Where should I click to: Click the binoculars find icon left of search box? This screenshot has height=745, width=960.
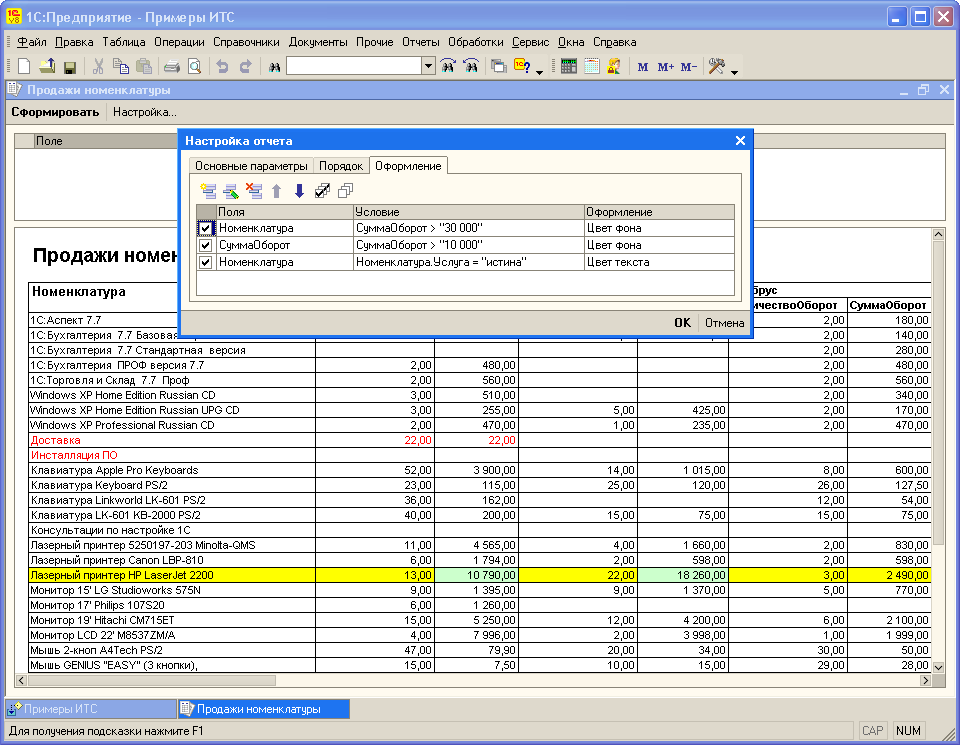coord(273,67)
